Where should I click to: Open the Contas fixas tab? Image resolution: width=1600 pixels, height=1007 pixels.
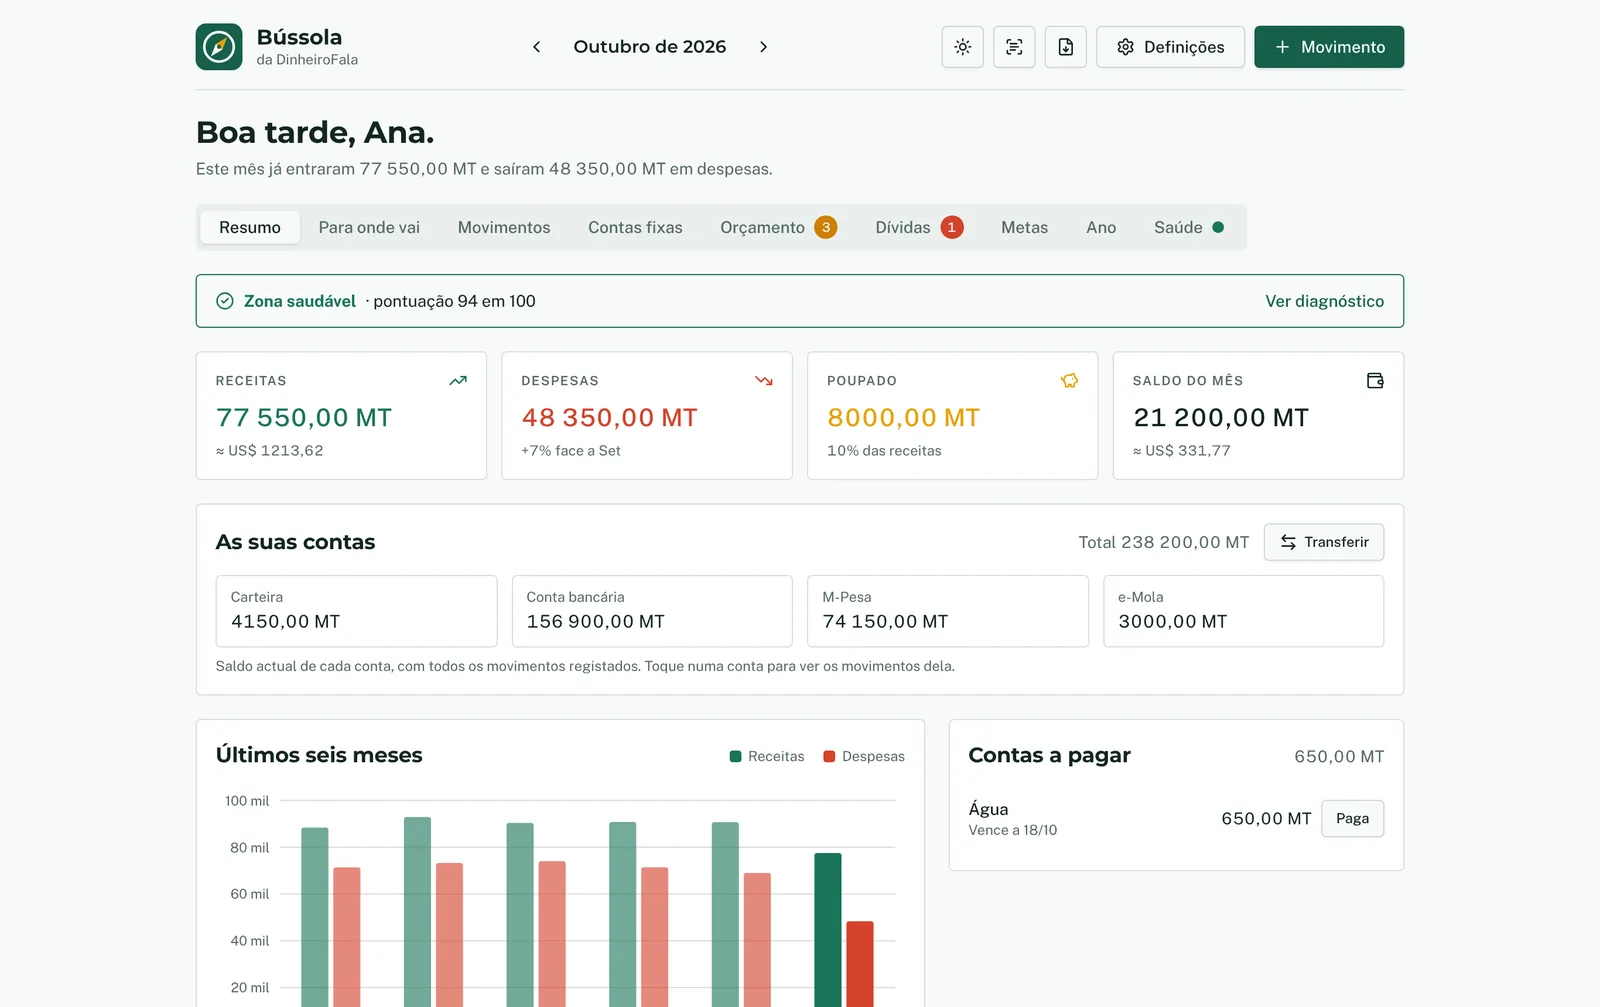pyautogui.click(x=635, y=227)
